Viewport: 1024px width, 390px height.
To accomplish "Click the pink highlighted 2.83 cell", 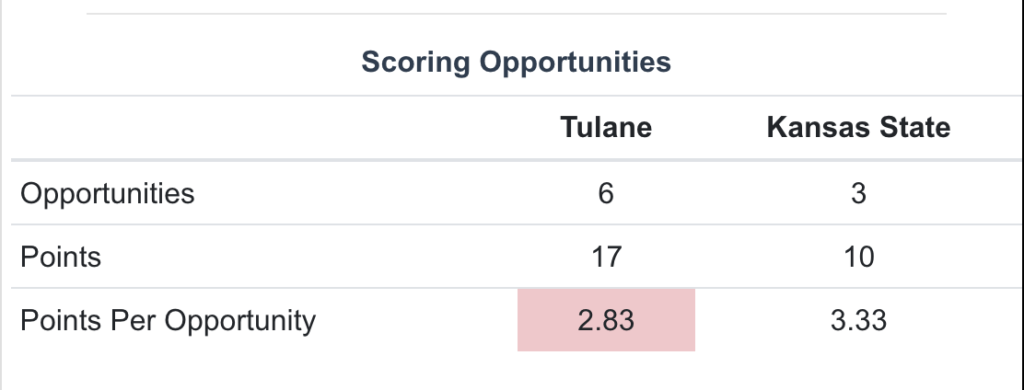I will tap(606, 320).
